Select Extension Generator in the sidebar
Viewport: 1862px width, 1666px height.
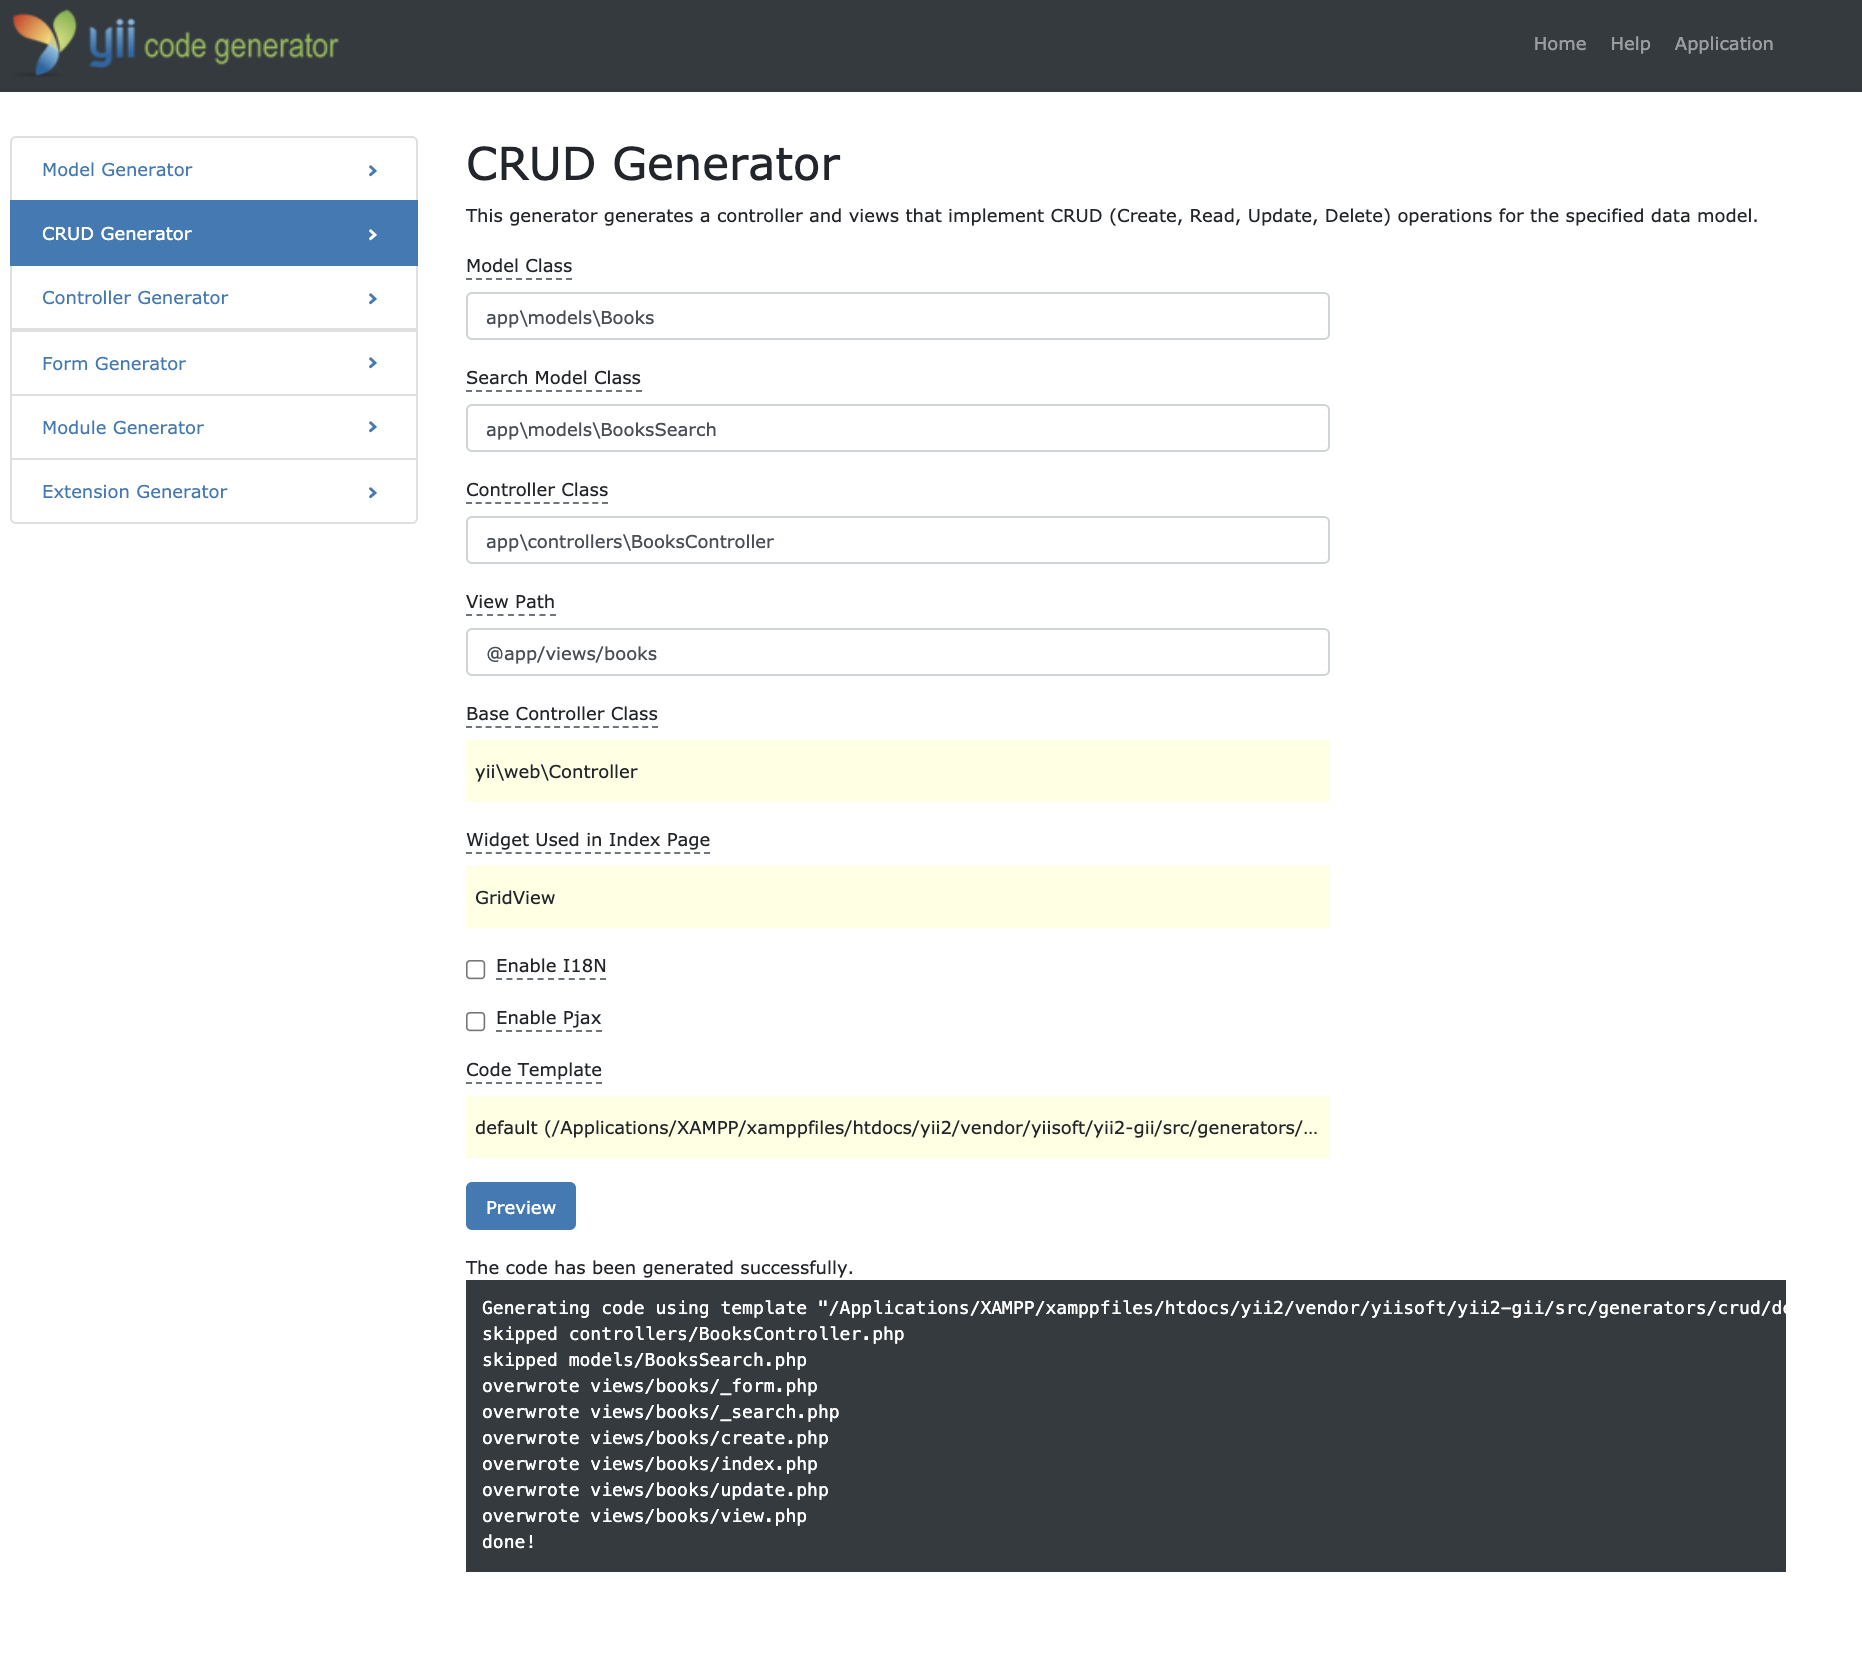point(214,491)
